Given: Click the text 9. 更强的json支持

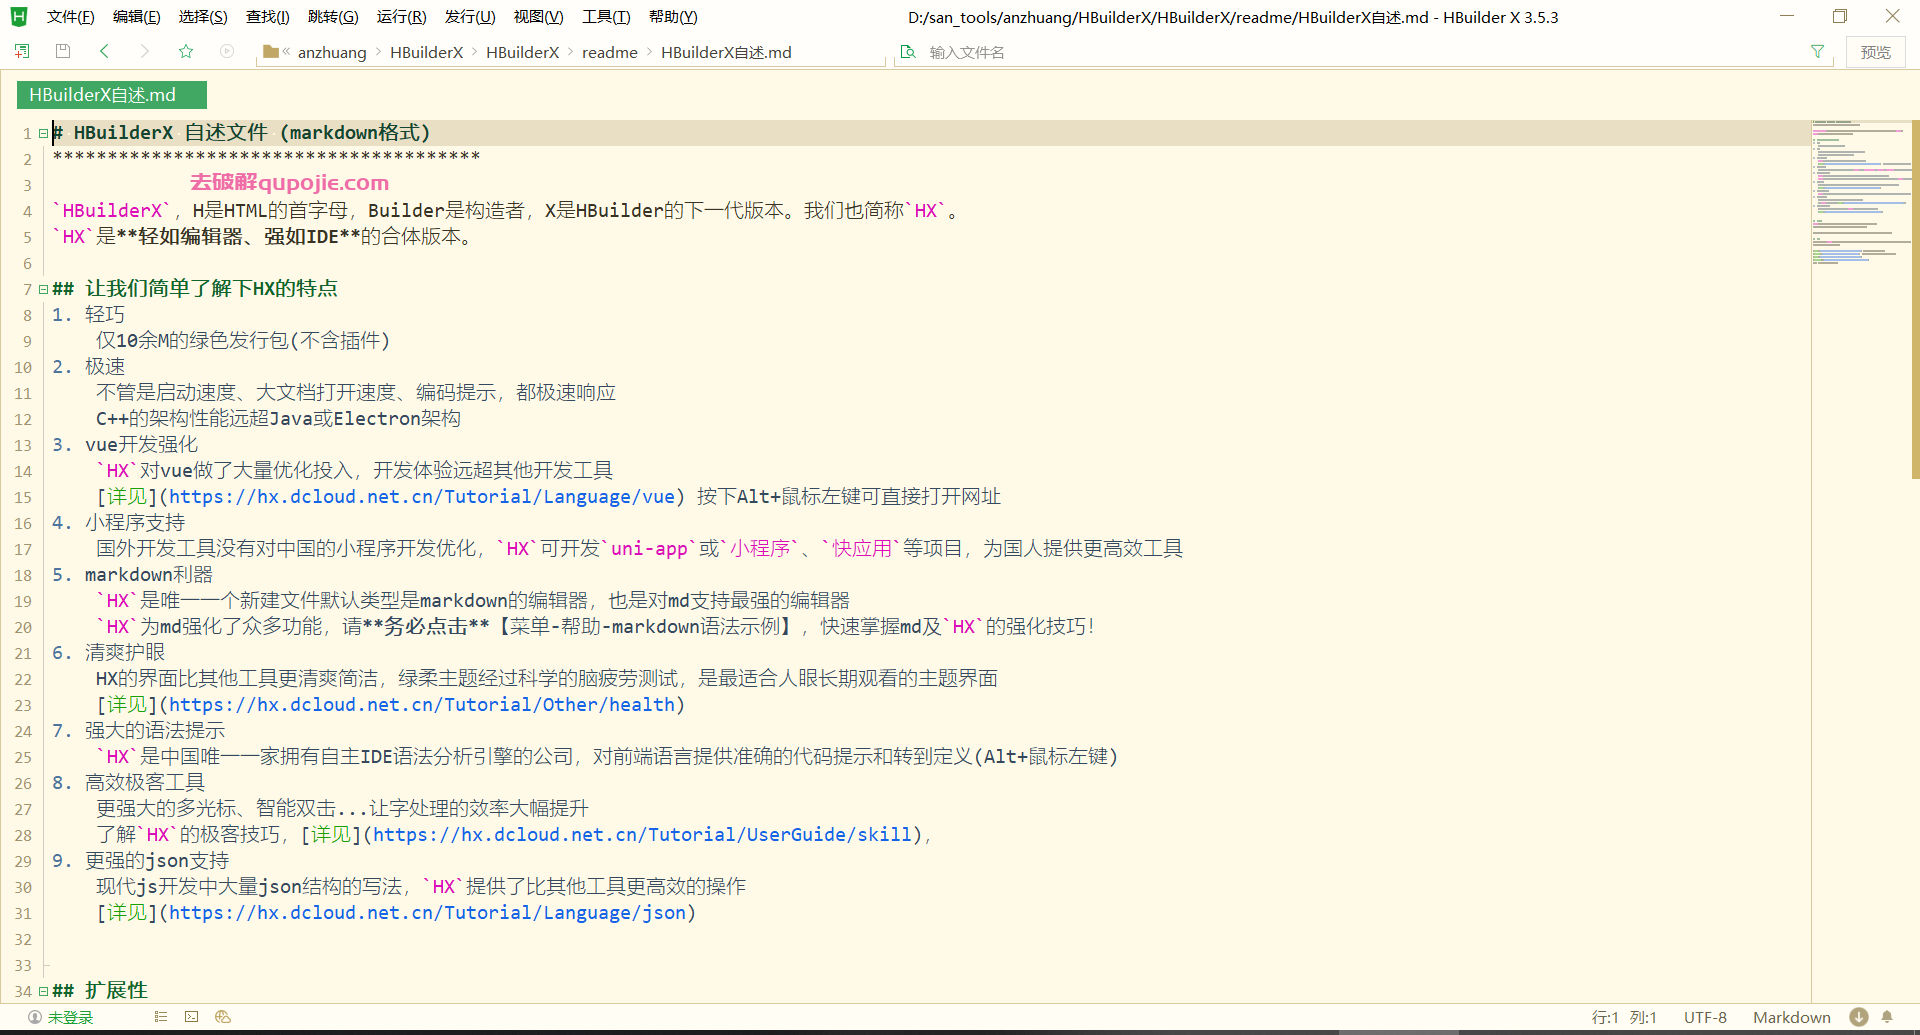Looking at the screenshot, I should coord(141,861).
